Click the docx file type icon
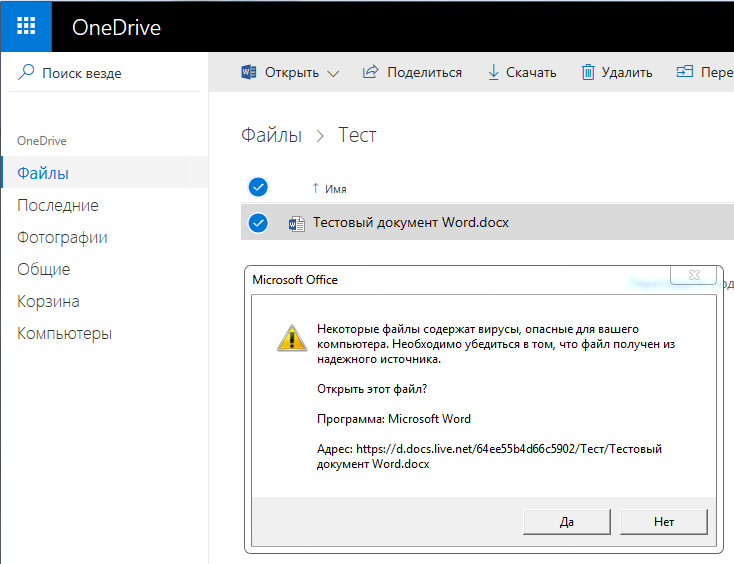Screen dimensions: 734x564 click(296, 224)
